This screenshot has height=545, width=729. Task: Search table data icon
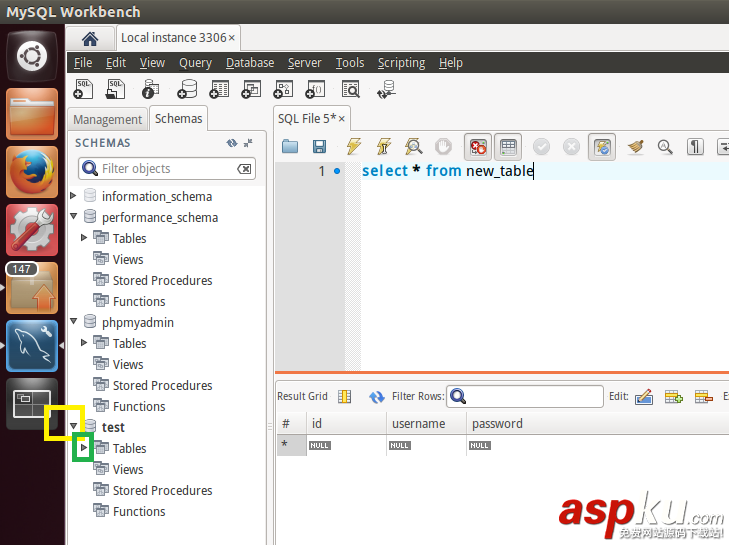point(351,89)
